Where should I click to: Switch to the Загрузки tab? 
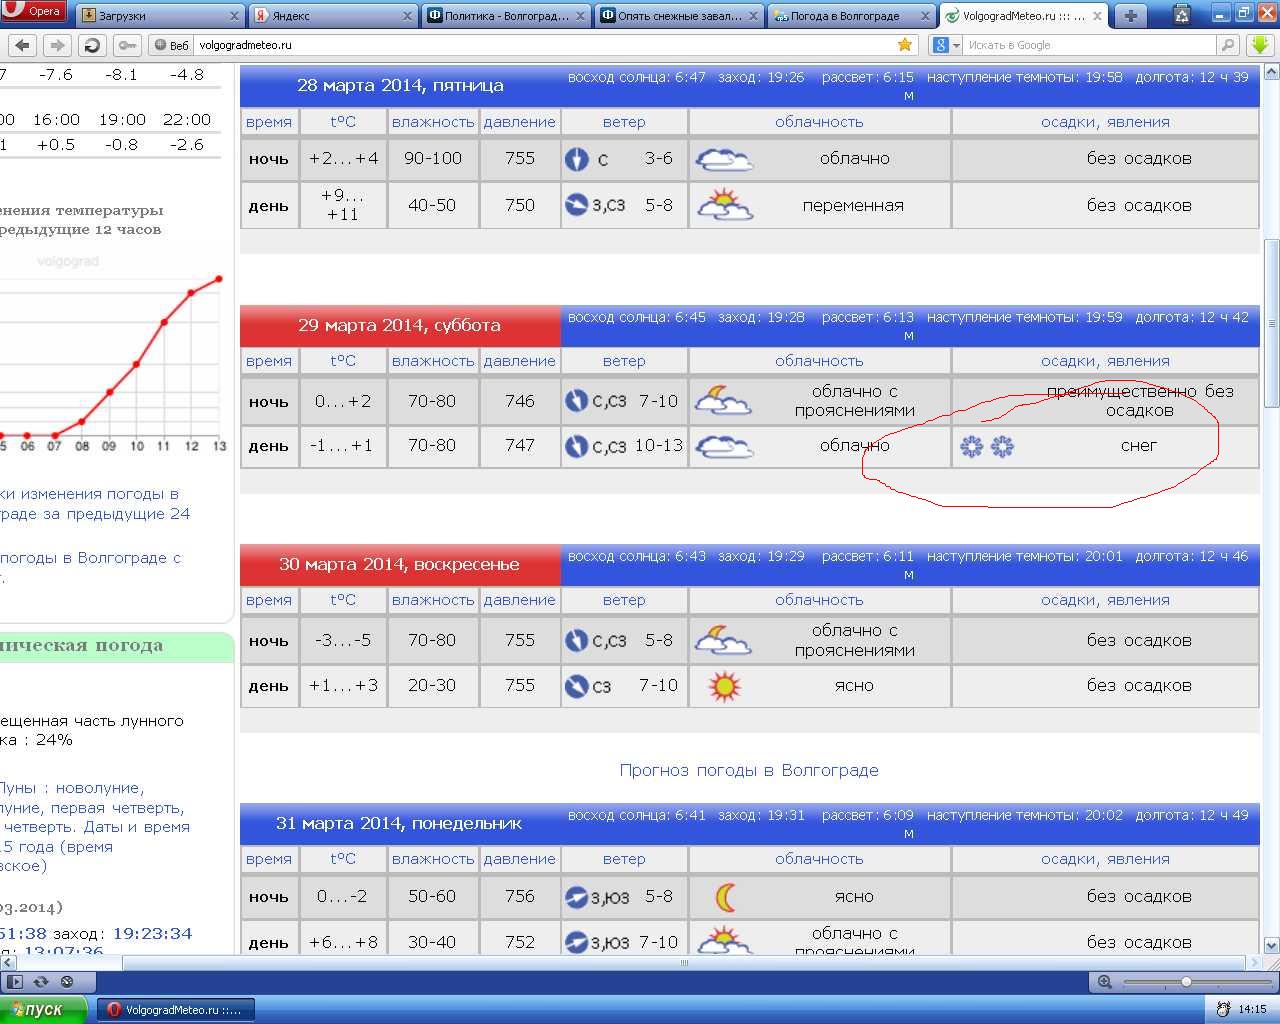[160, 16]
